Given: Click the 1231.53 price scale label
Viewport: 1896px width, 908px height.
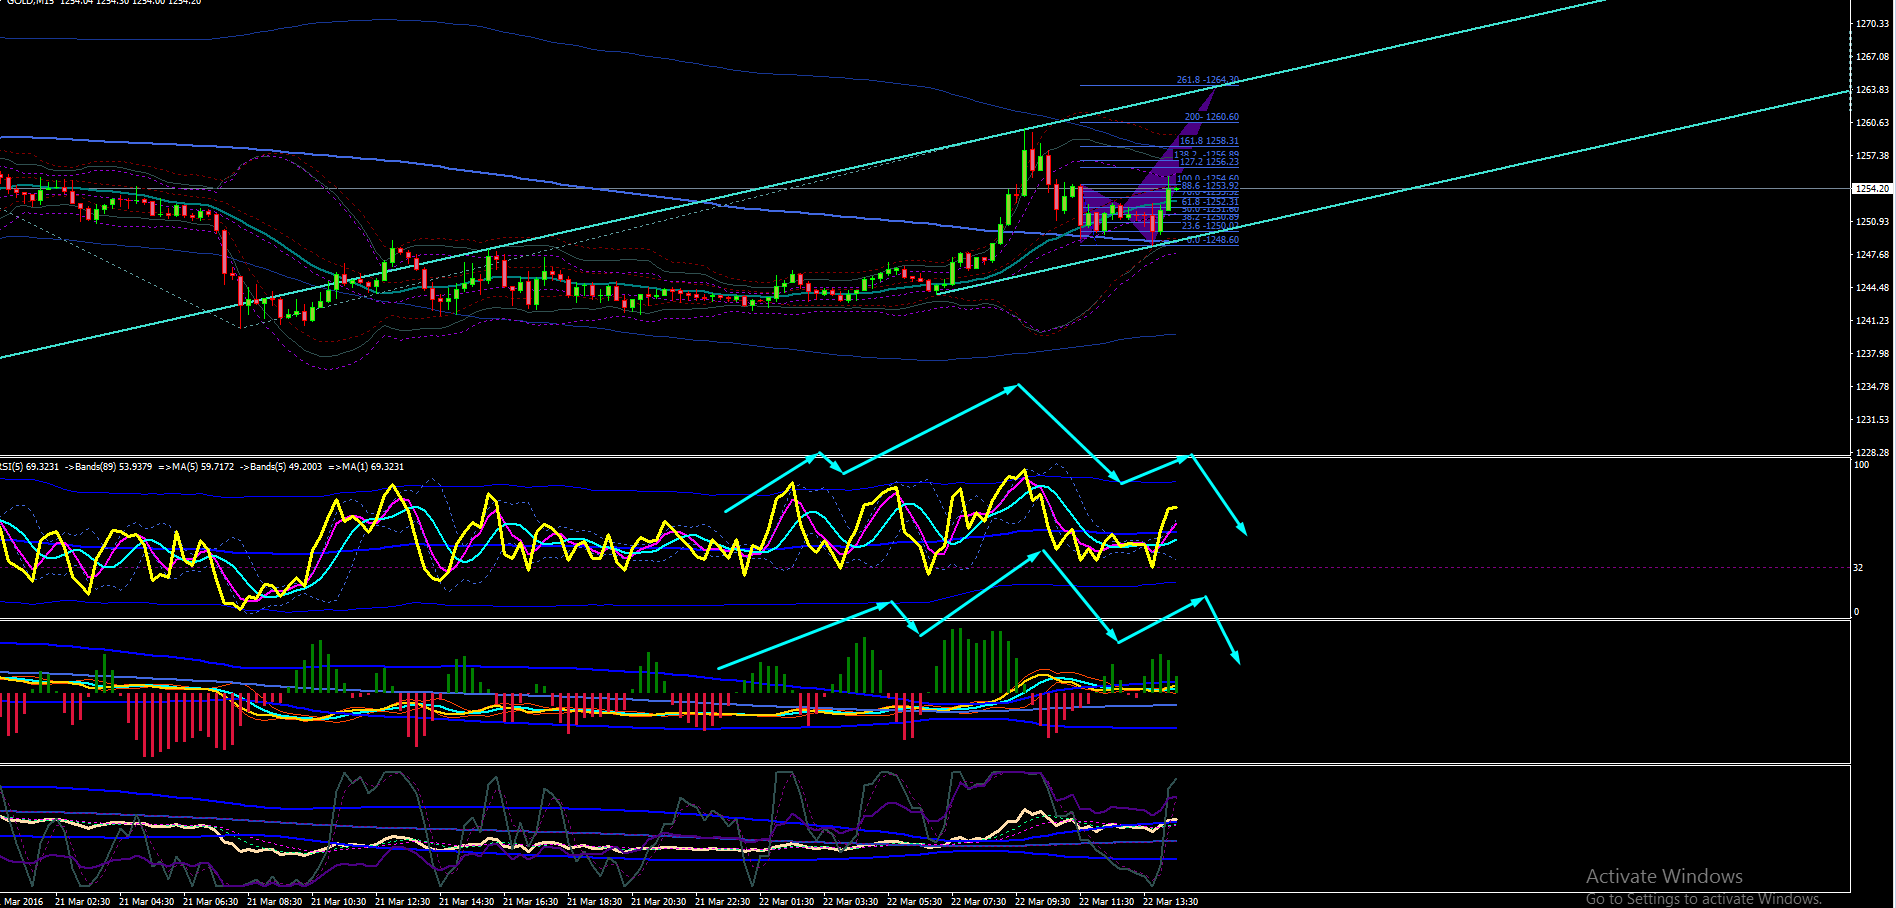Looking at the screenshot, I should pos(1872,420).
